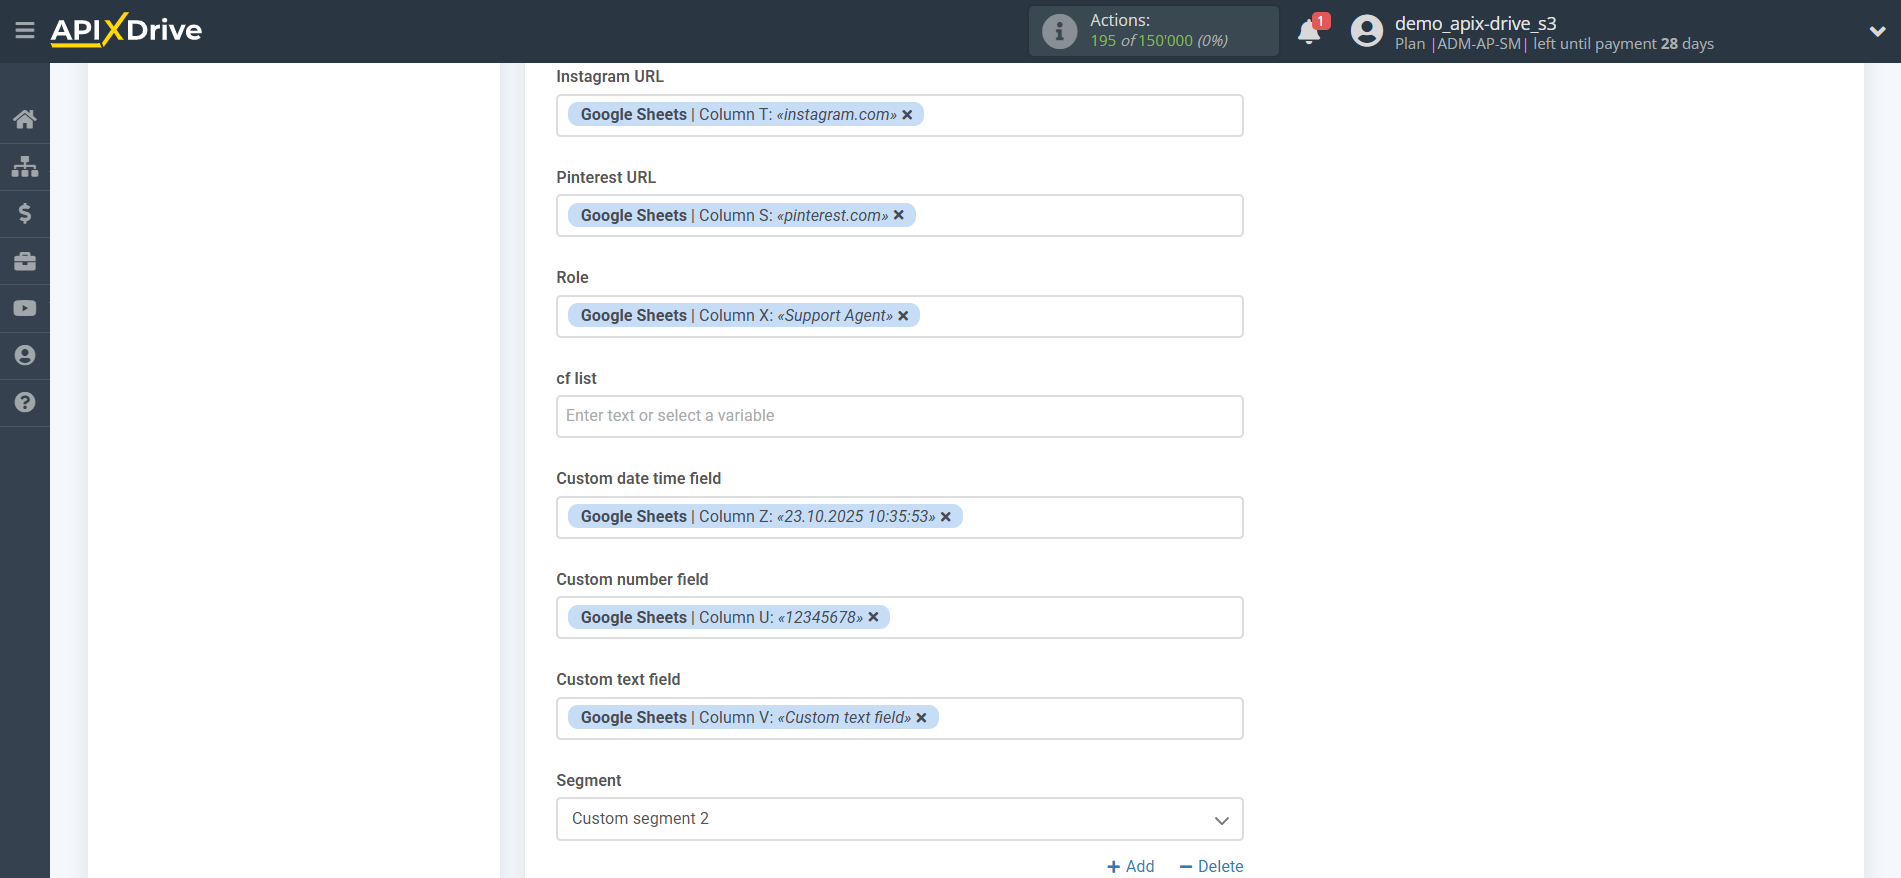Click the Actions counter 195 of 150'000
1901x878 pixels.
1159,41
